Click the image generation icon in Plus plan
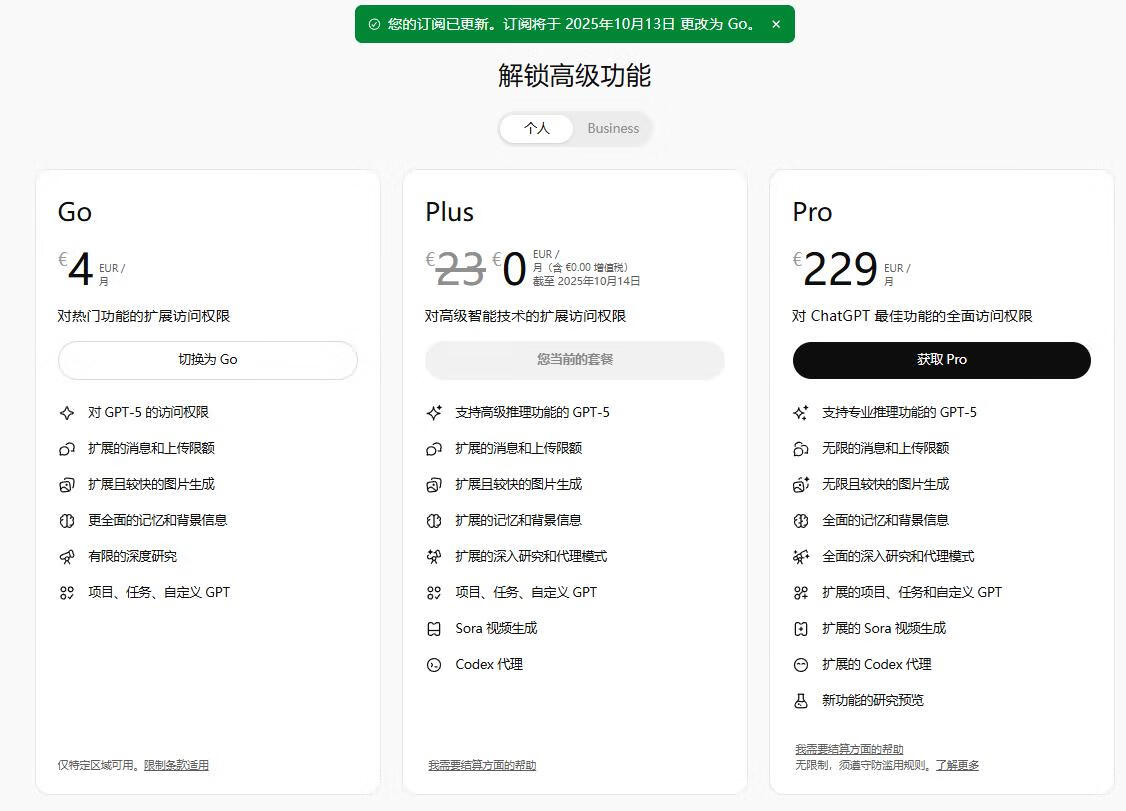Screen dimensions: 1126x811 (434, 485)
